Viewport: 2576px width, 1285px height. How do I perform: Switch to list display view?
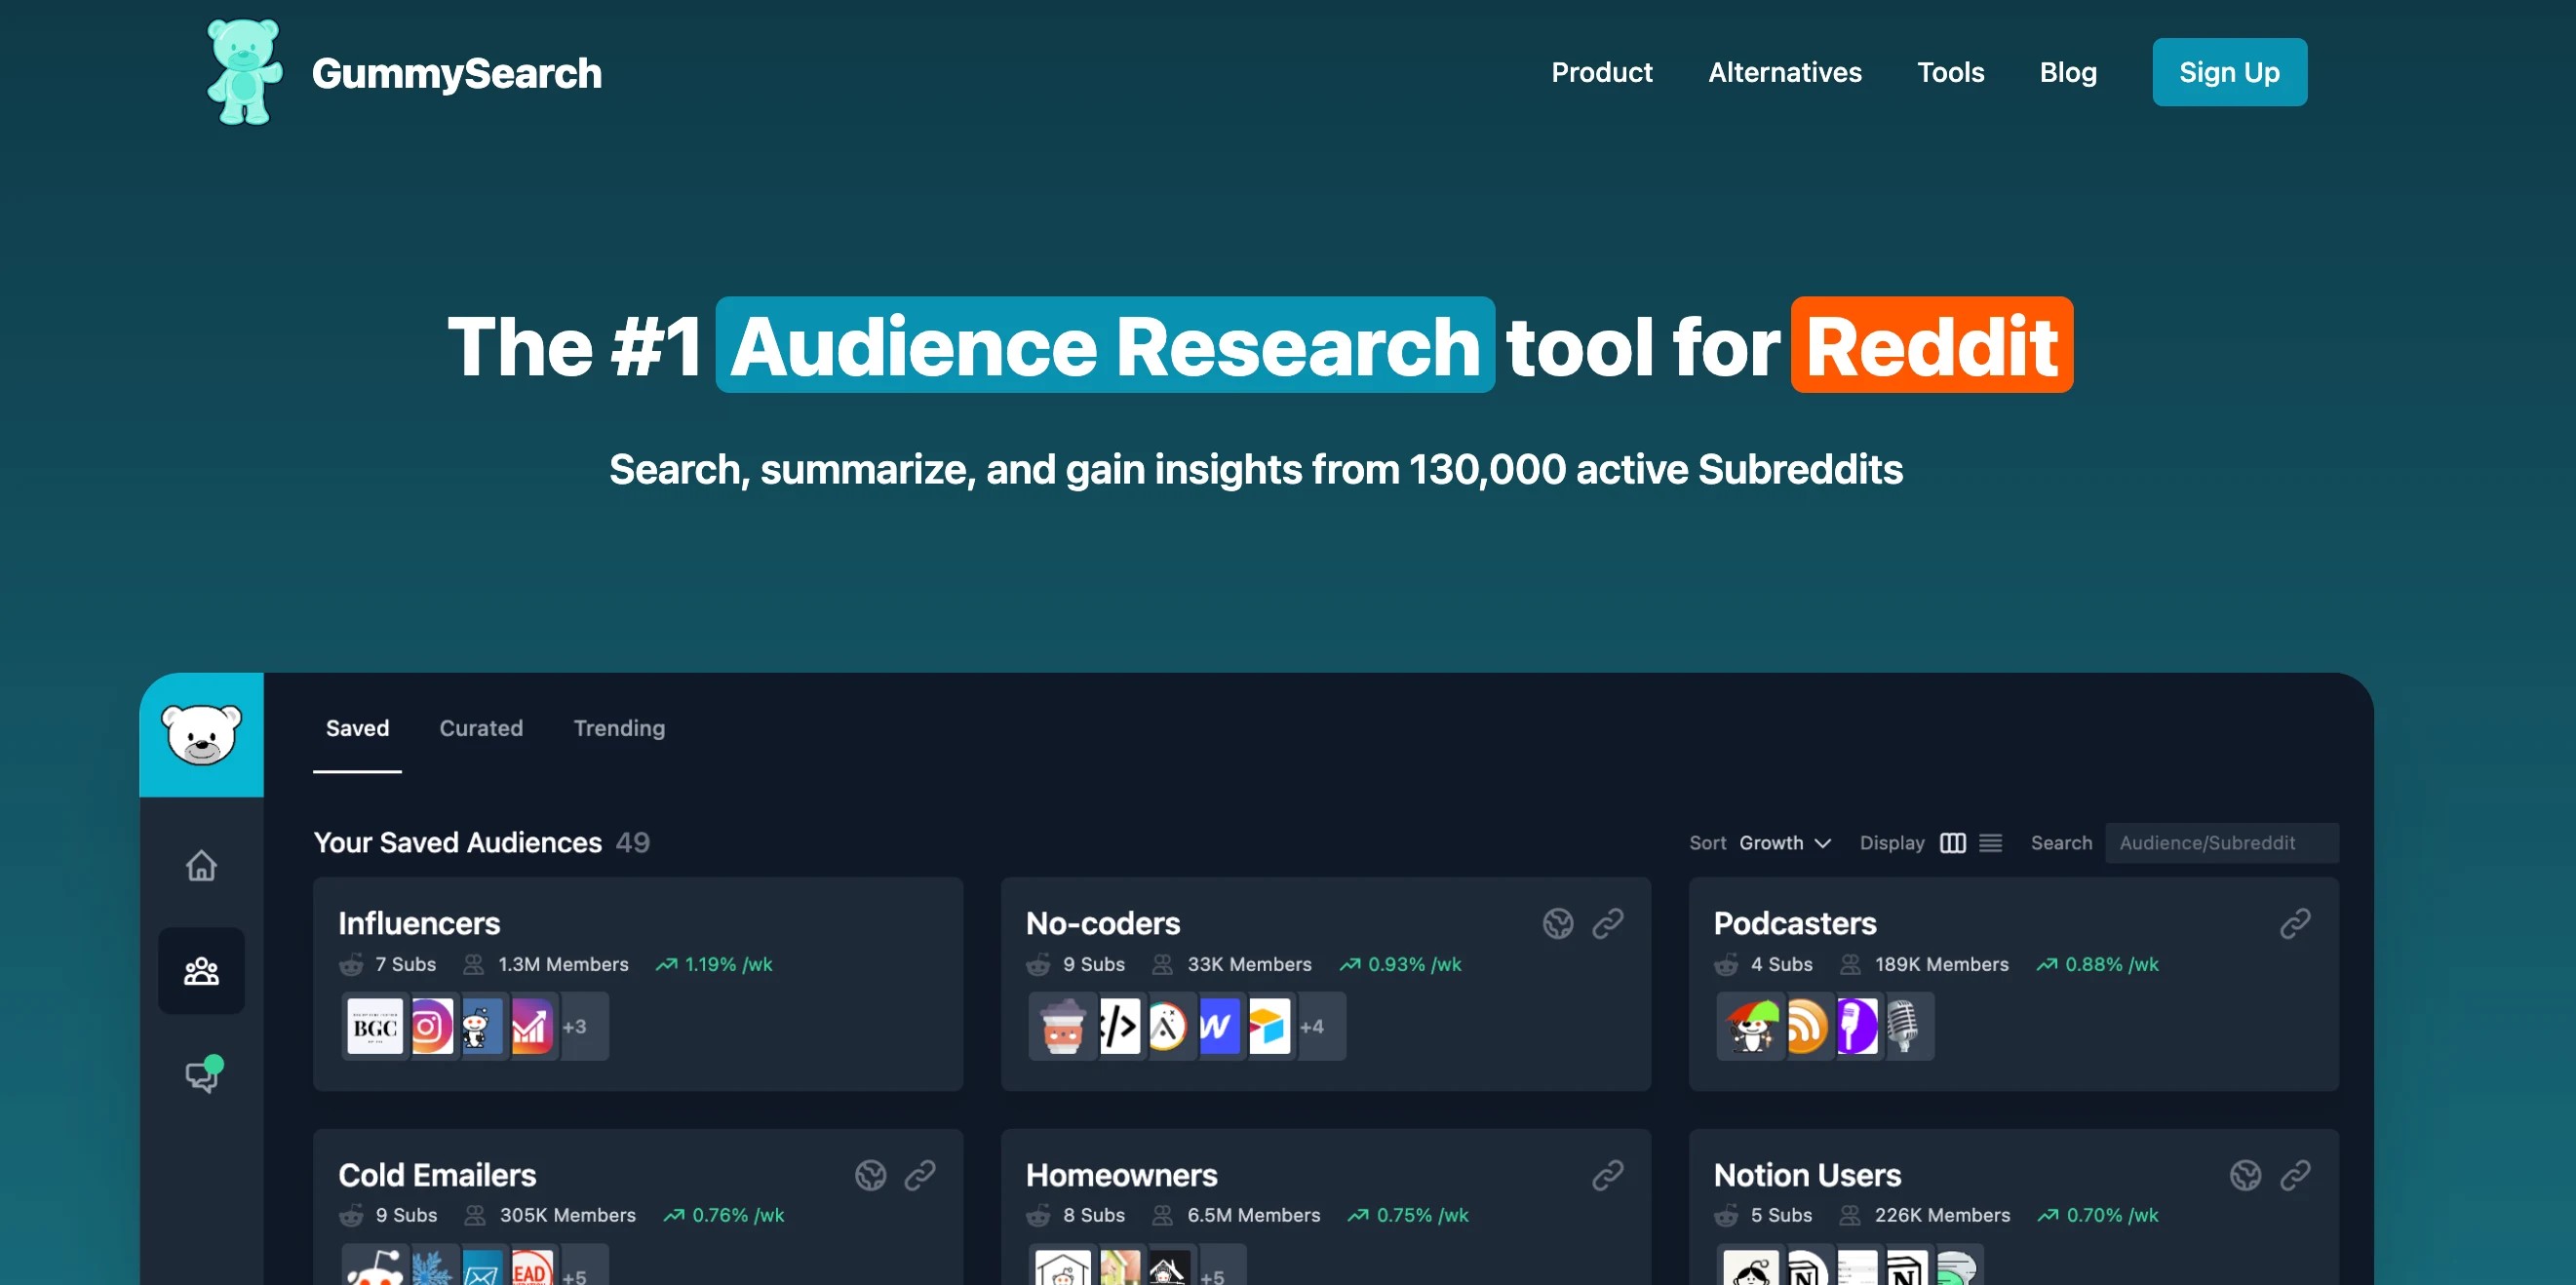click(1991, 843)
